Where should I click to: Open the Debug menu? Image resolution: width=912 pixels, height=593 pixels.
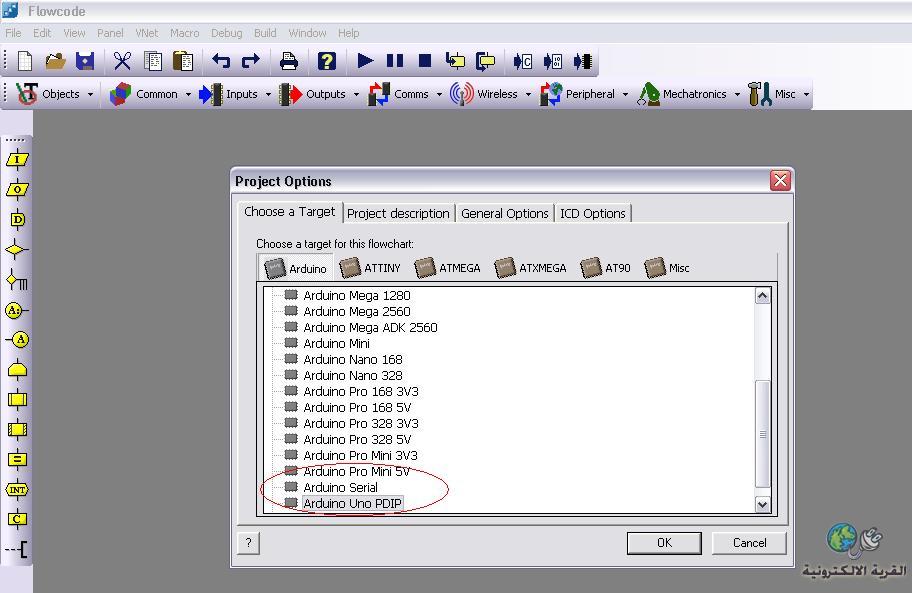[x=226, y=33]
